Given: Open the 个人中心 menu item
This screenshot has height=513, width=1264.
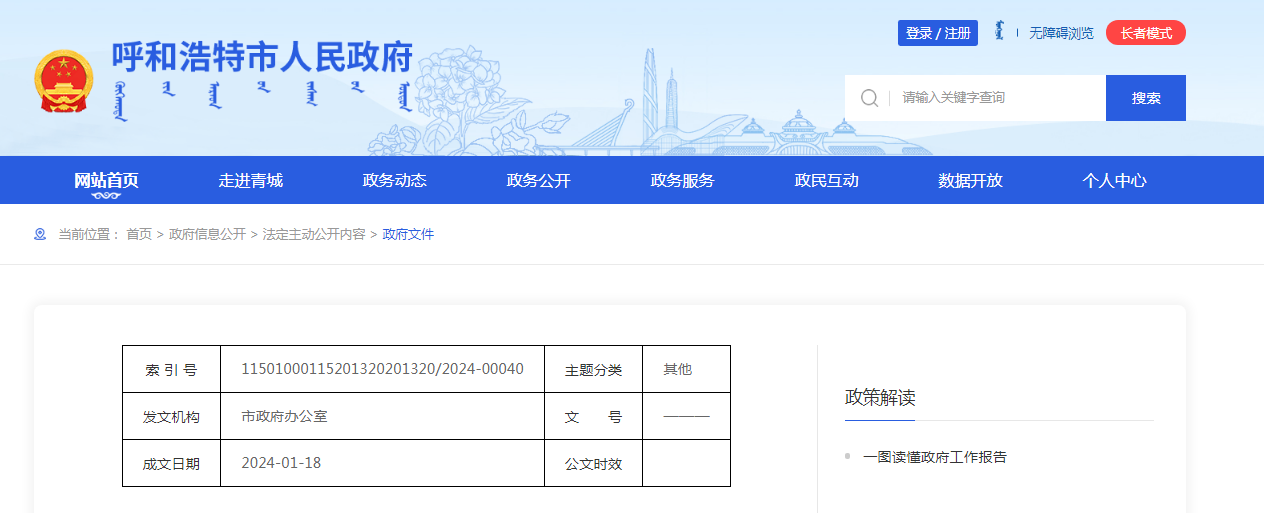Looking at the screenshot, I should [1115, 181].
